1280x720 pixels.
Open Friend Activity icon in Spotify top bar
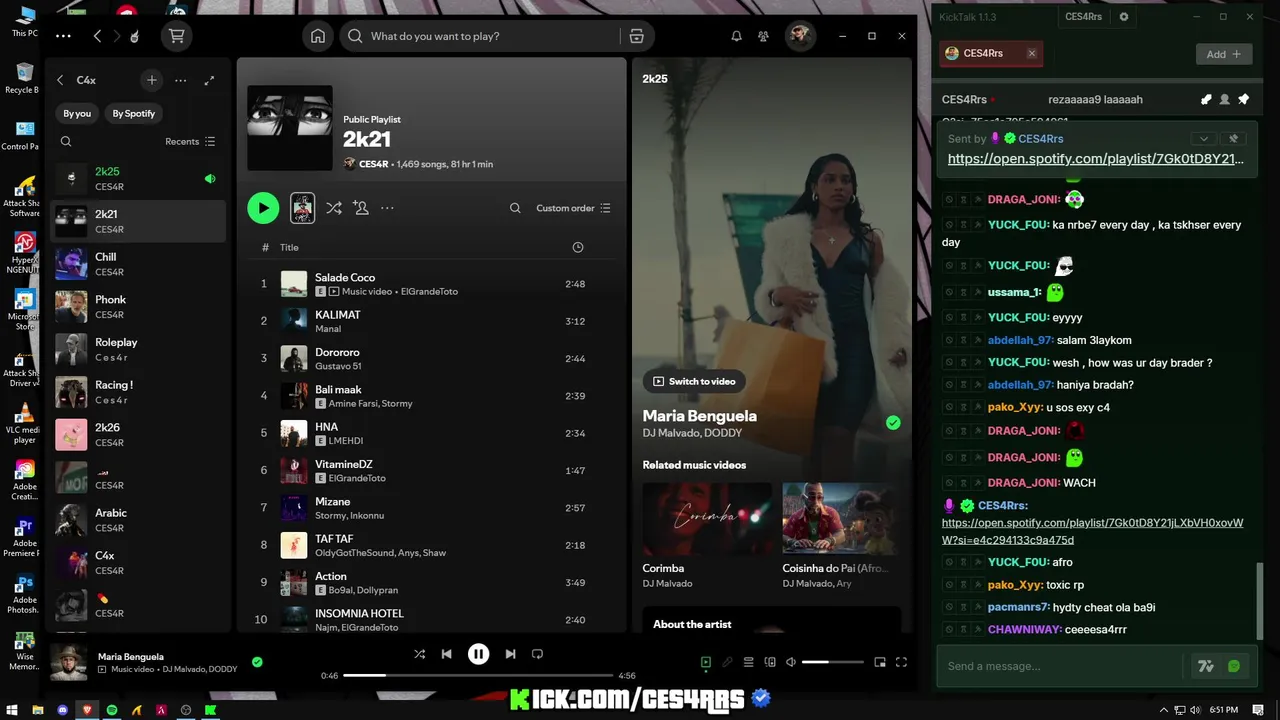[763, 36]
